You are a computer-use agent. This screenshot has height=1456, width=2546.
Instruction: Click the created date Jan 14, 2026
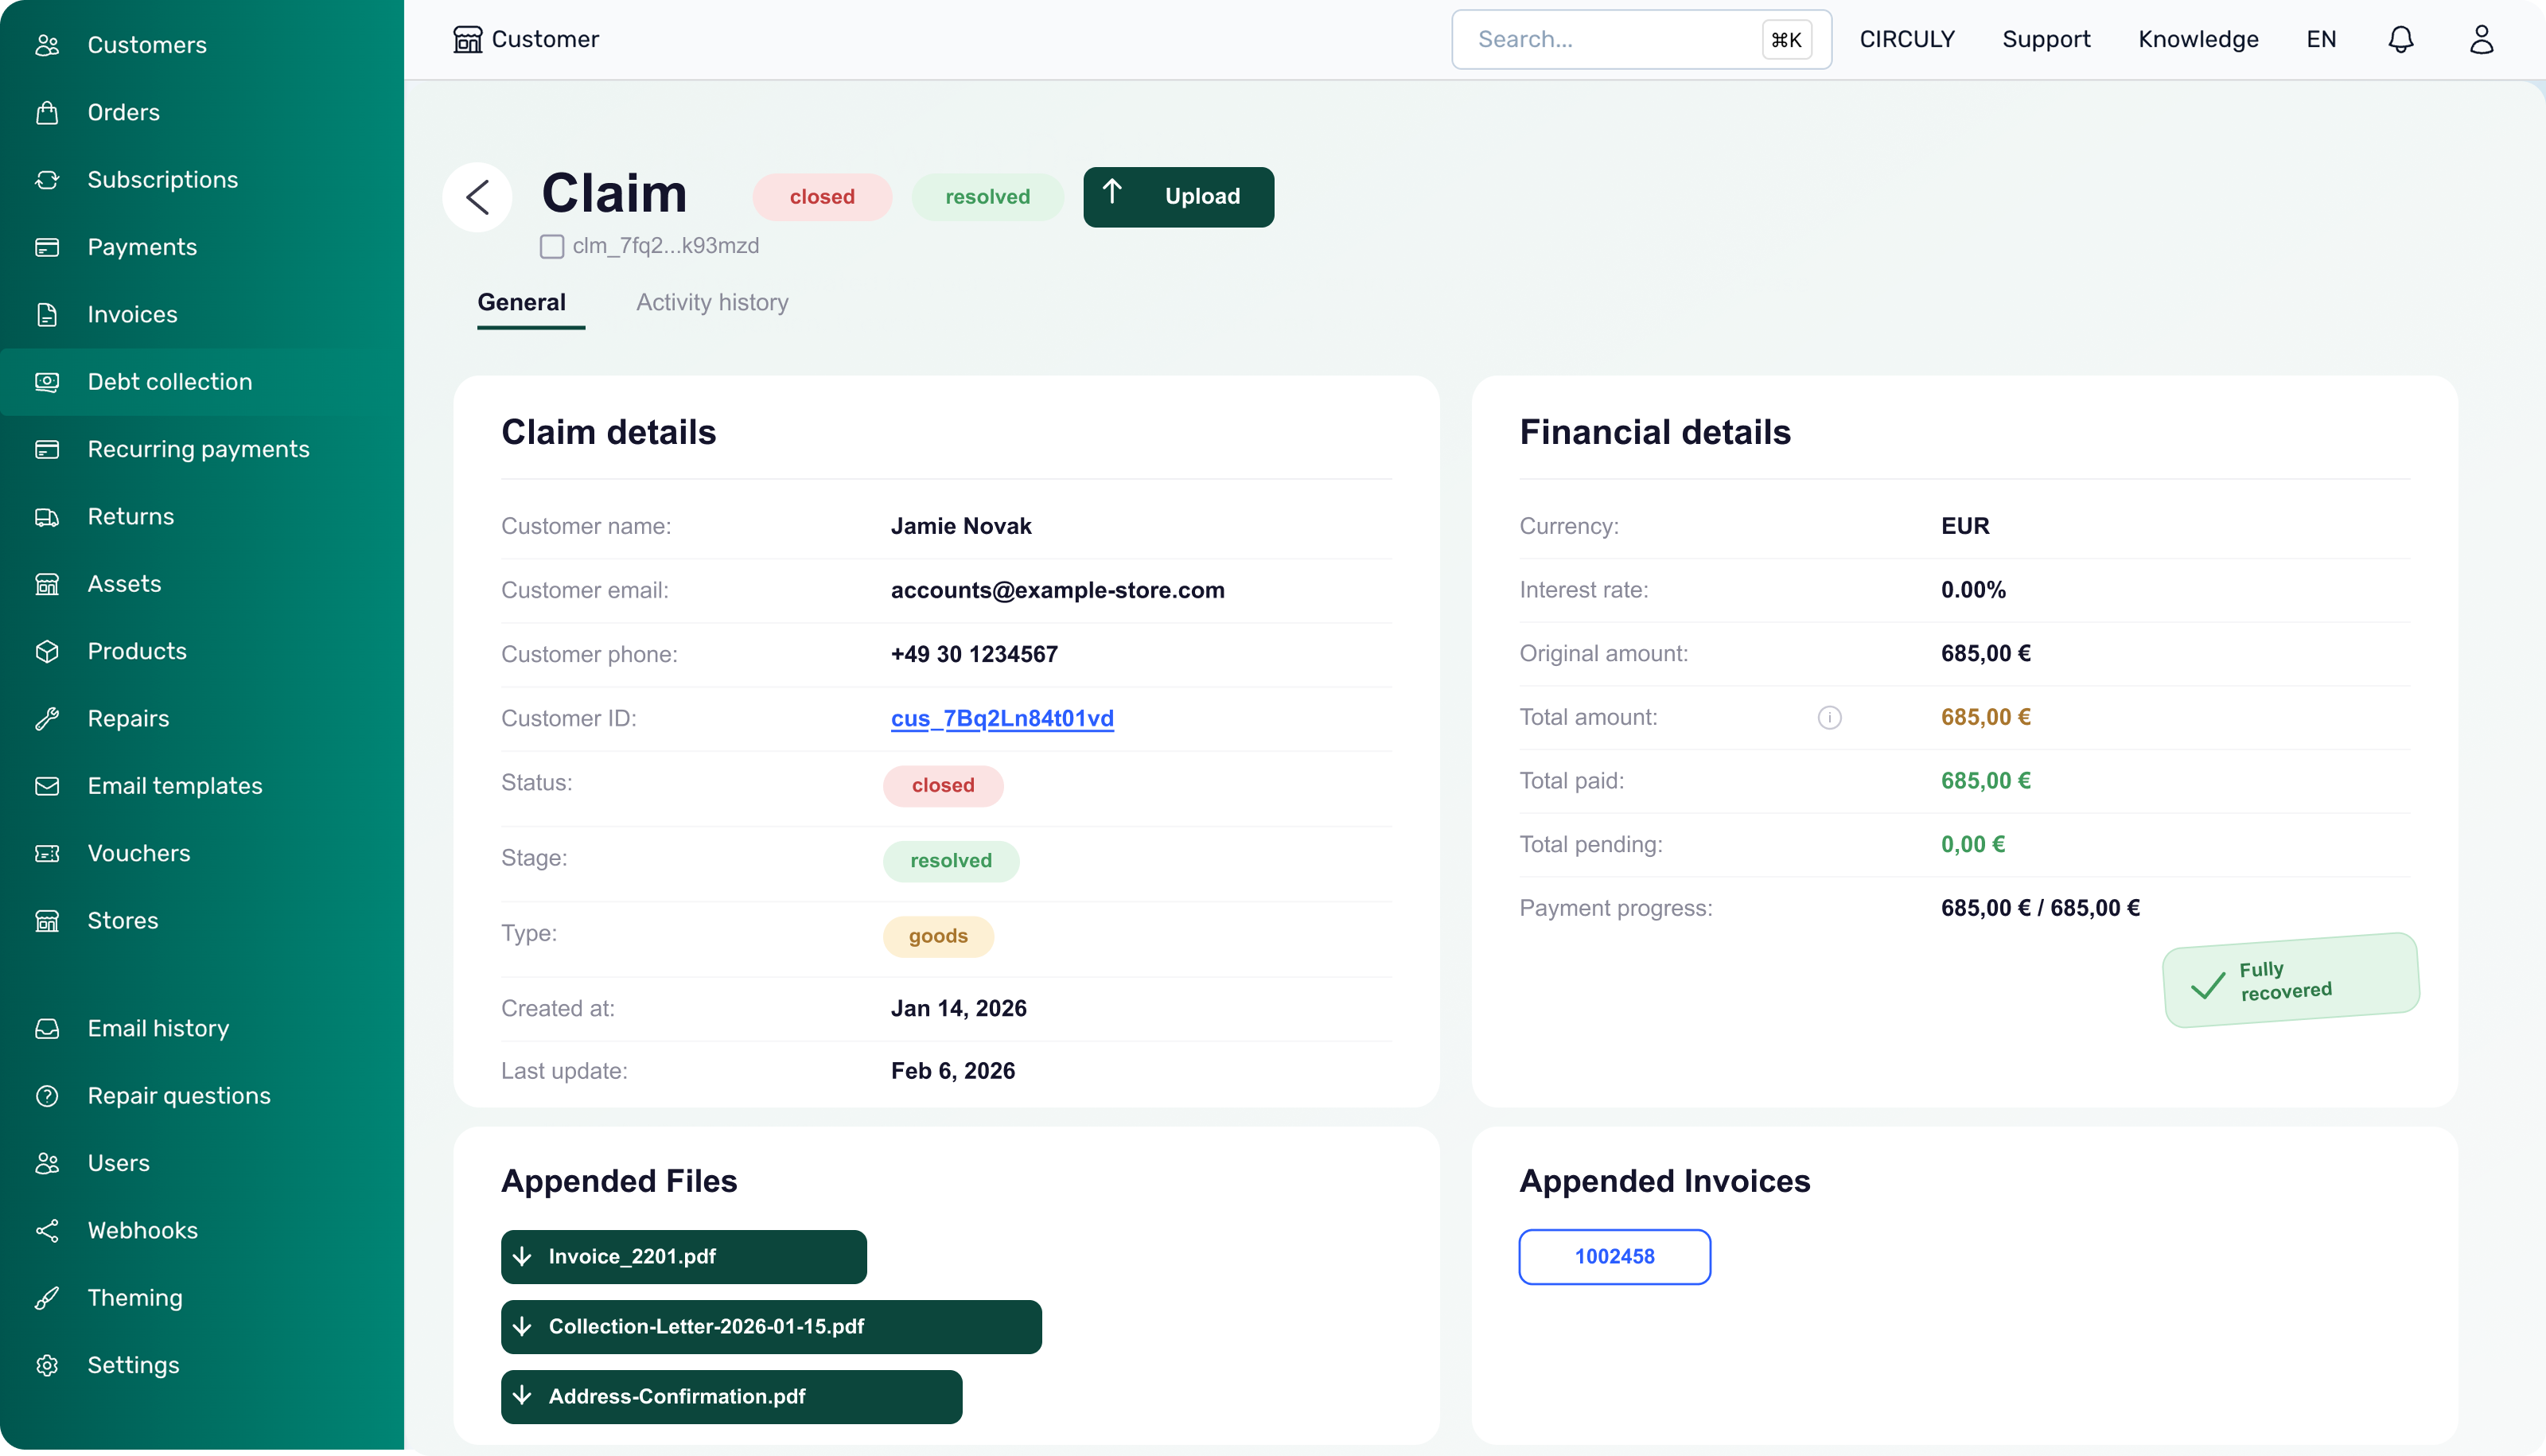point(958,1008)
